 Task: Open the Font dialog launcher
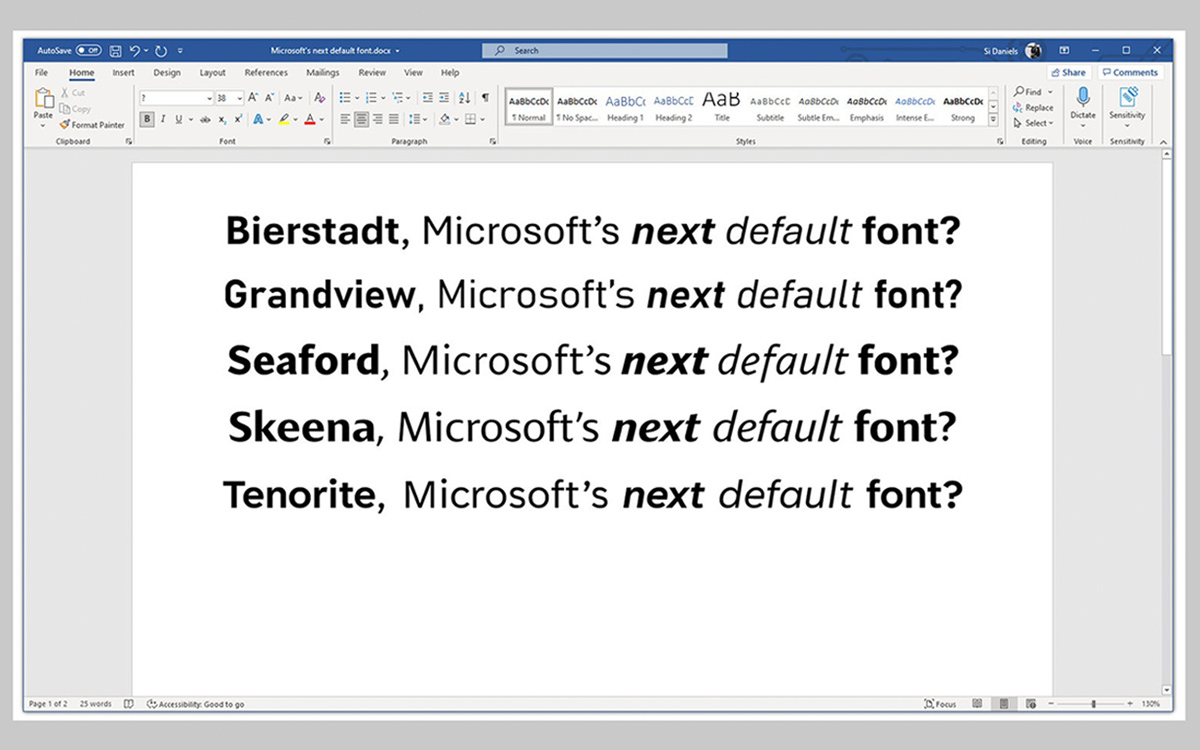(327, 142)
